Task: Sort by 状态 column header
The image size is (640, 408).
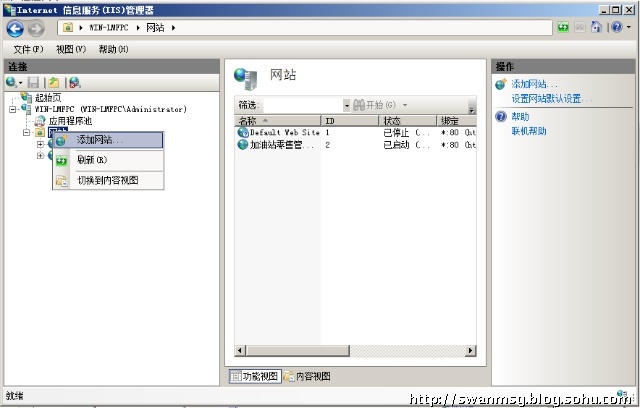Action: pyautogui.click(x=408, y=121)
